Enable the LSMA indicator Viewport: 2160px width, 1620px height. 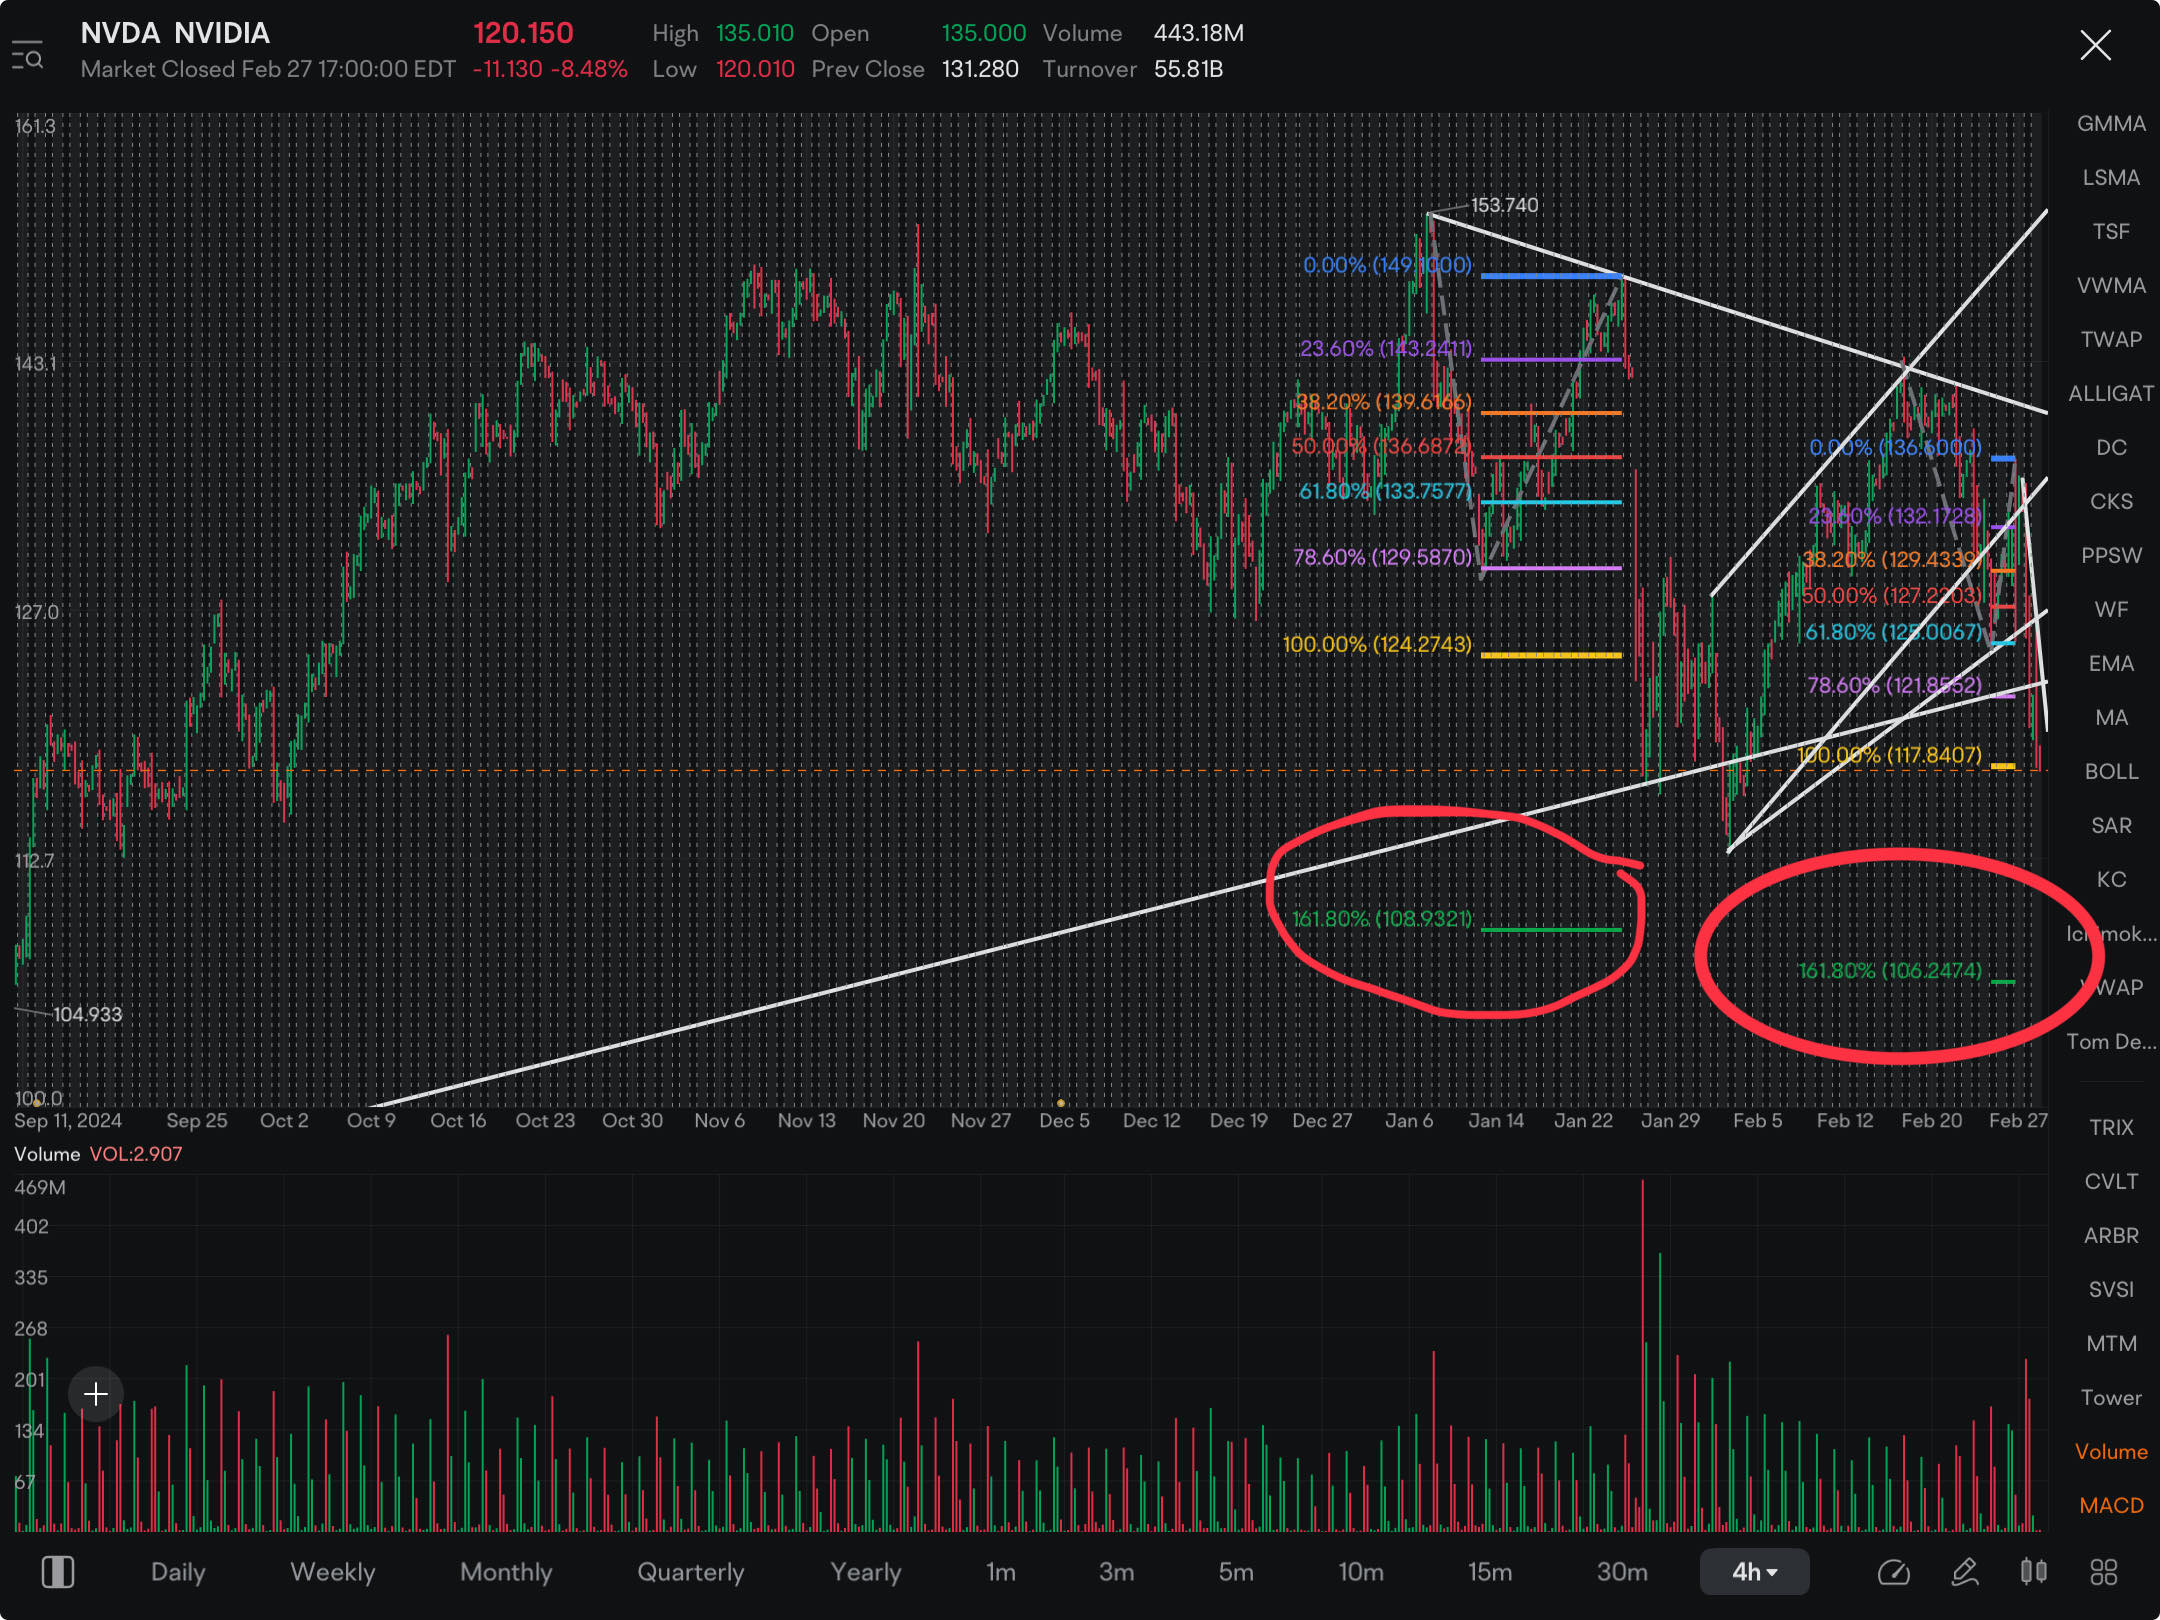click(x=2111, y=177)
